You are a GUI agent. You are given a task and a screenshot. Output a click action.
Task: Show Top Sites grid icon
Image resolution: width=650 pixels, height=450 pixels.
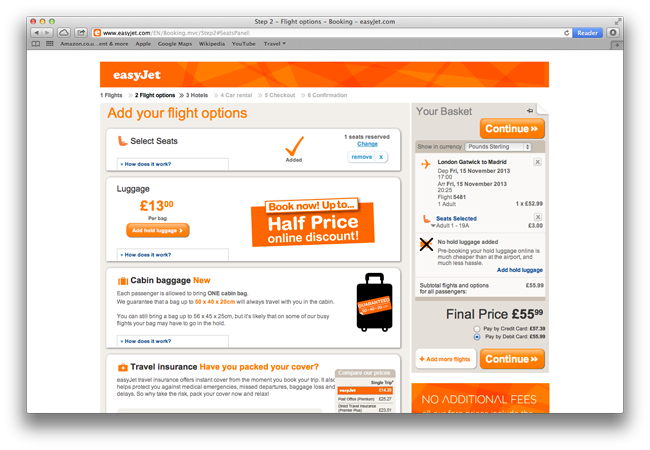point(50,44)
